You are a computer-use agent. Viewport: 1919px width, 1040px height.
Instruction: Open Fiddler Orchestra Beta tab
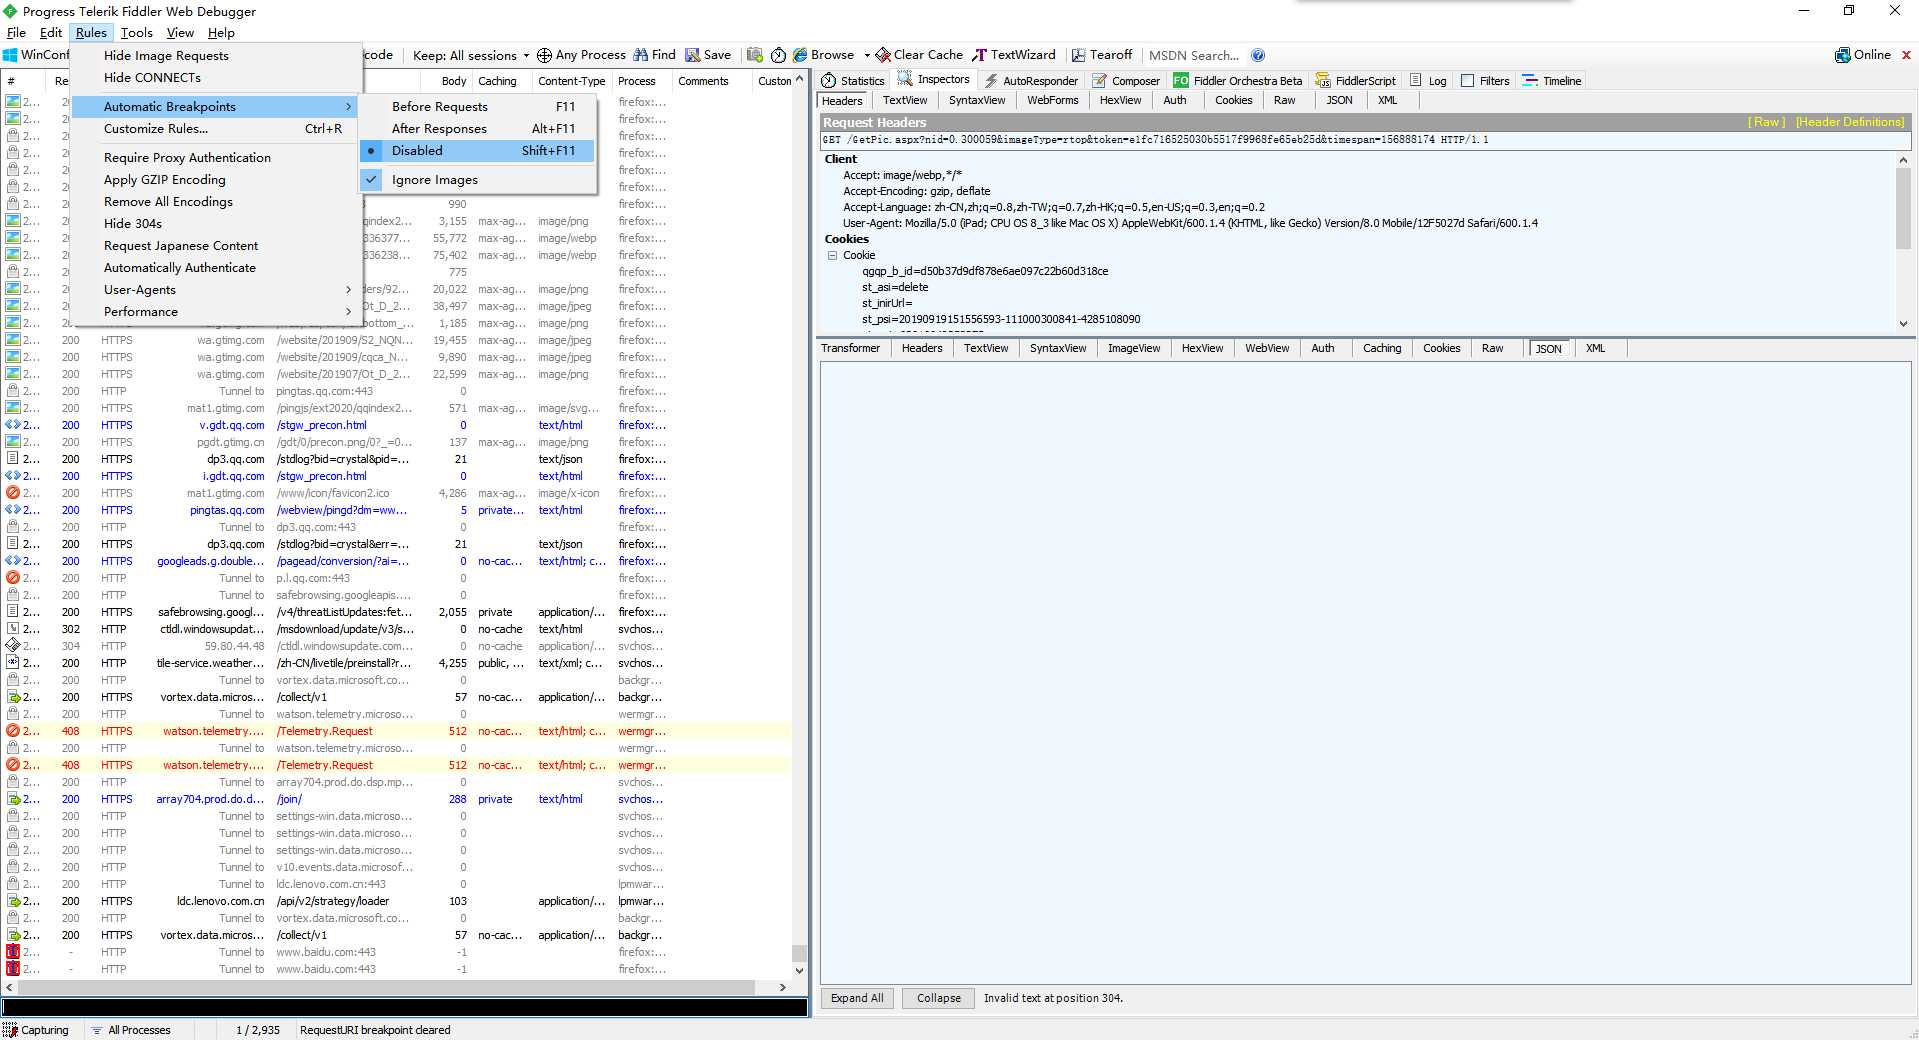[x=1238, y=81]
